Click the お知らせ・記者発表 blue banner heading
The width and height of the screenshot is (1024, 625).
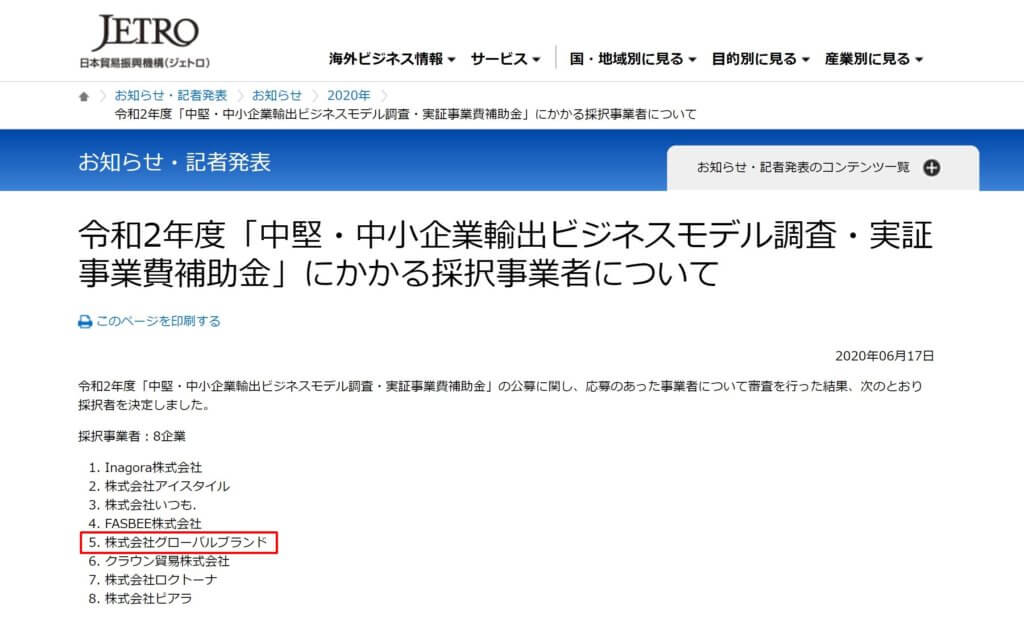(174, 162)
